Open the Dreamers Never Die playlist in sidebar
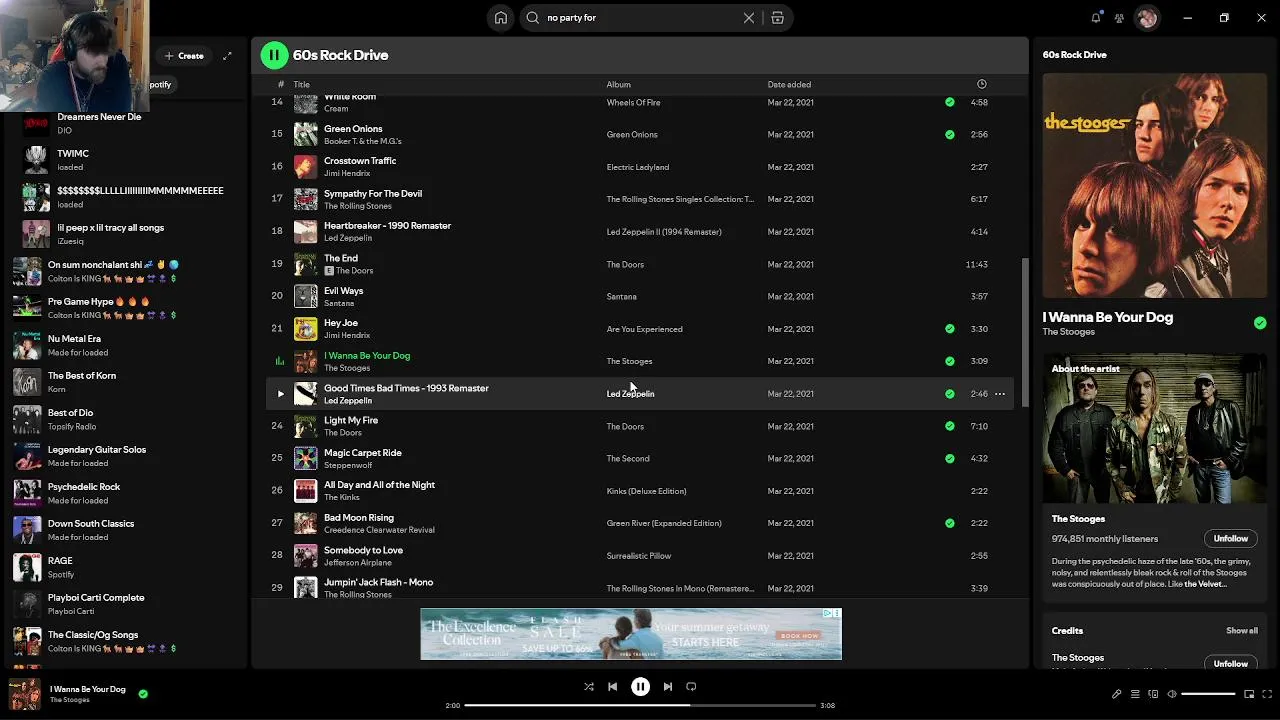 click(x=125, y=123)
